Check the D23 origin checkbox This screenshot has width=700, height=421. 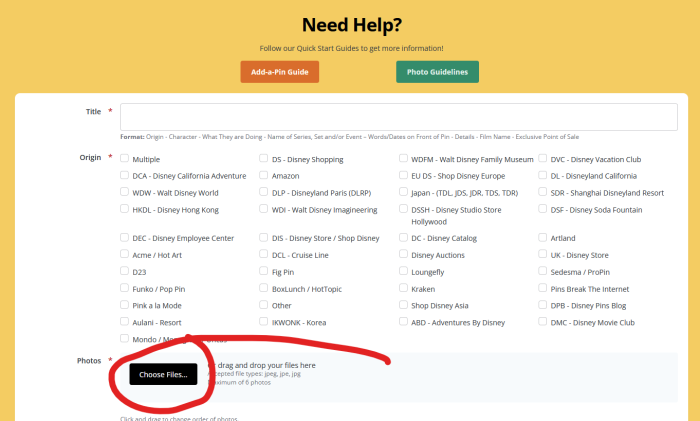[124, 272]
